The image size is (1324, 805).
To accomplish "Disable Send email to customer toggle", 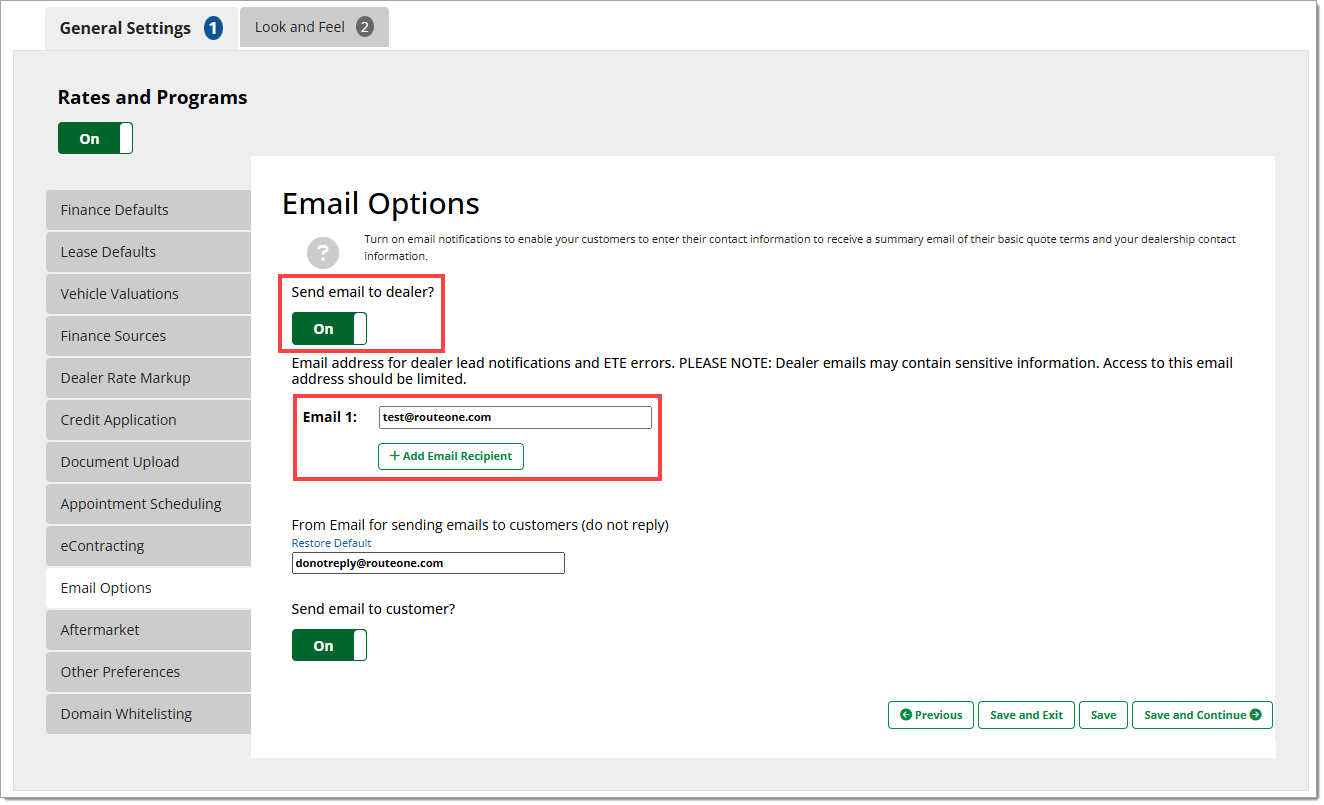I will (x=329, y=646).
